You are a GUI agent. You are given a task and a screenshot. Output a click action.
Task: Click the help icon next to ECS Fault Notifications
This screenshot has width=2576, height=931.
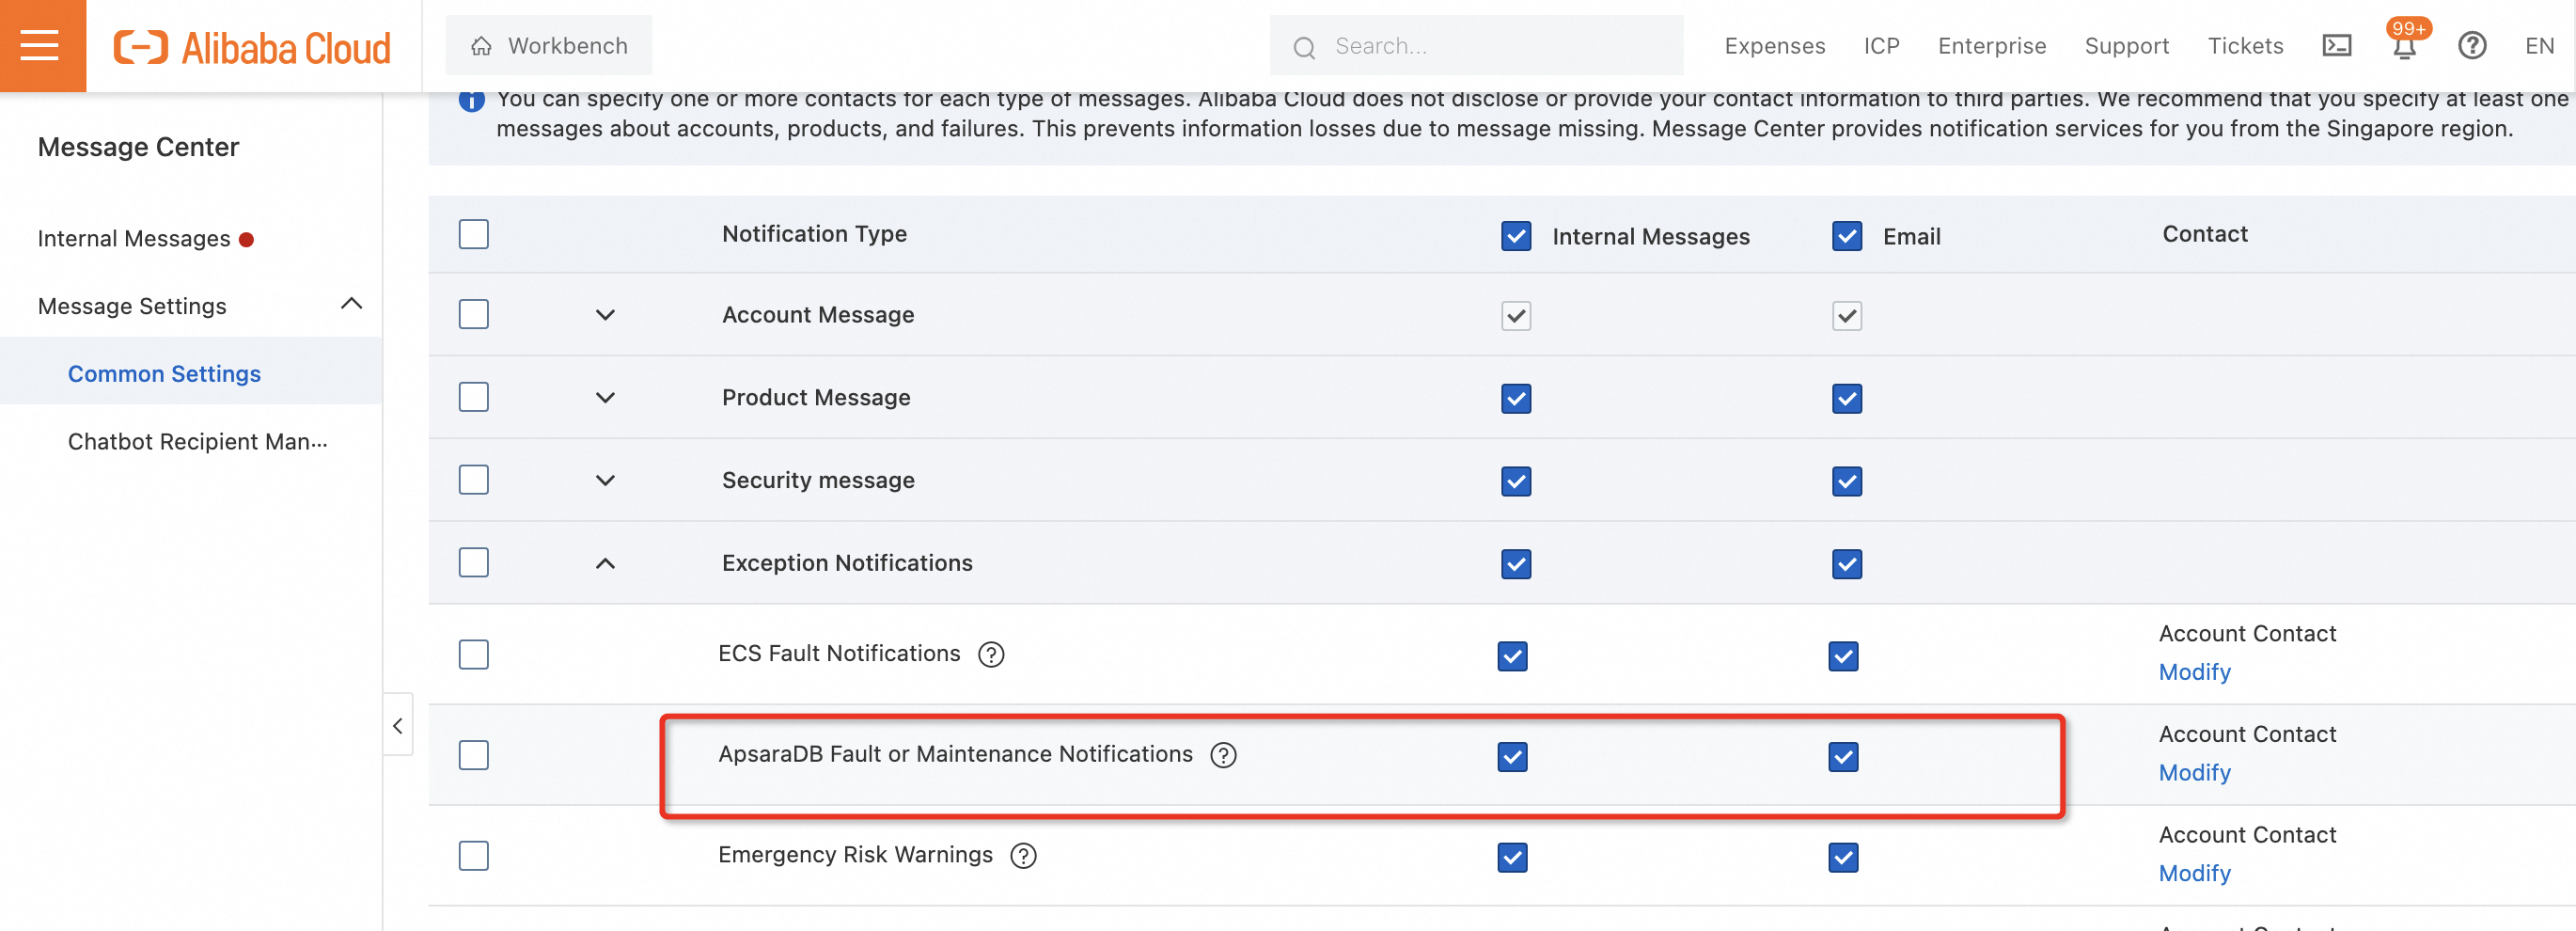click(991, 655)
